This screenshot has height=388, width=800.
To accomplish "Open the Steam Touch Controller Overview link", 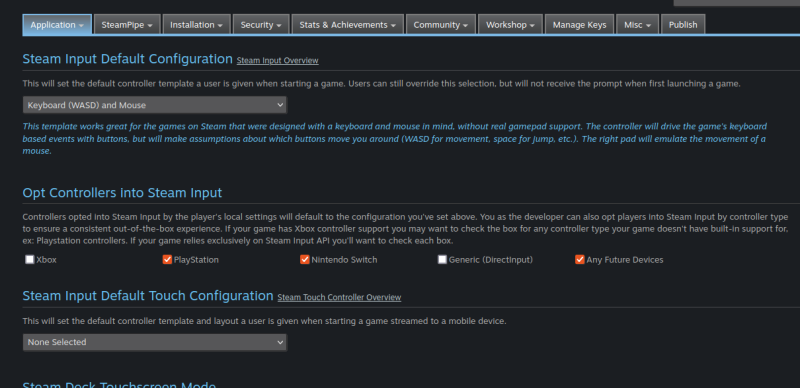I will click(x=339, y=298).
